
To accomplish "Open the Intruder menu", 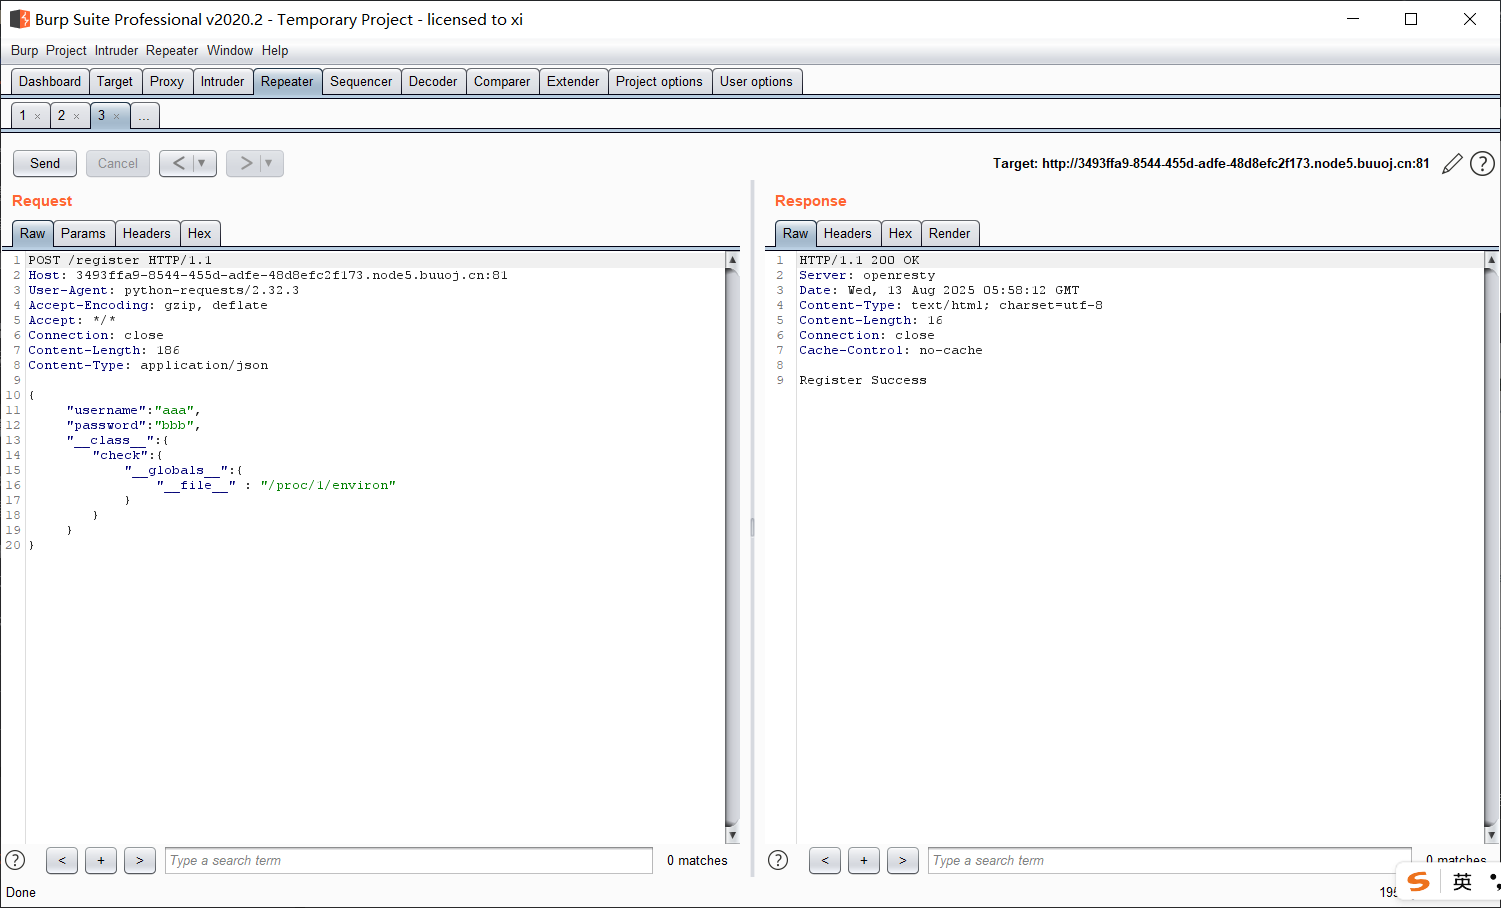I will click(x=116, y=50).
